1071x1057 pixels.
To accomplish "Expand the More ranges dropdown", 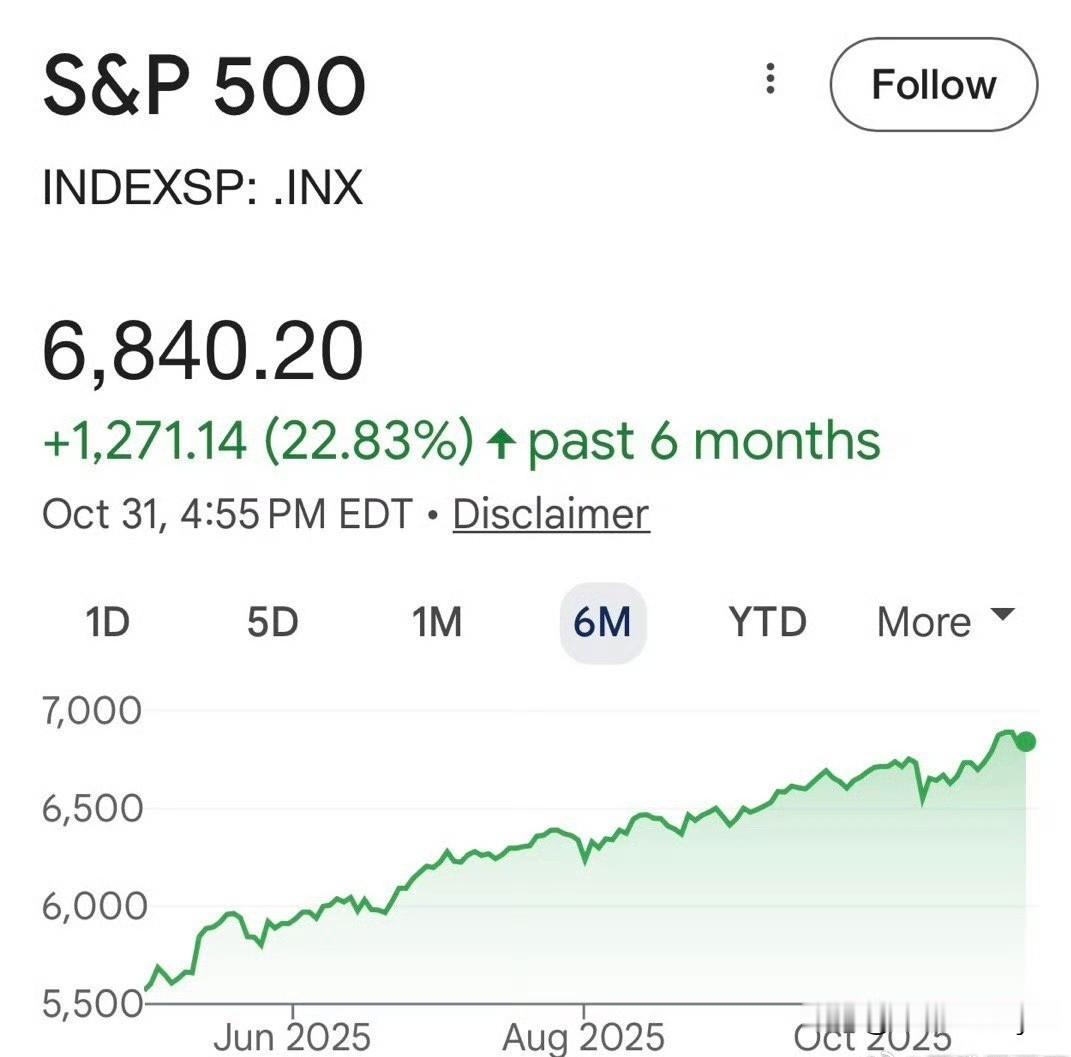I will click(x=924, y=623).
